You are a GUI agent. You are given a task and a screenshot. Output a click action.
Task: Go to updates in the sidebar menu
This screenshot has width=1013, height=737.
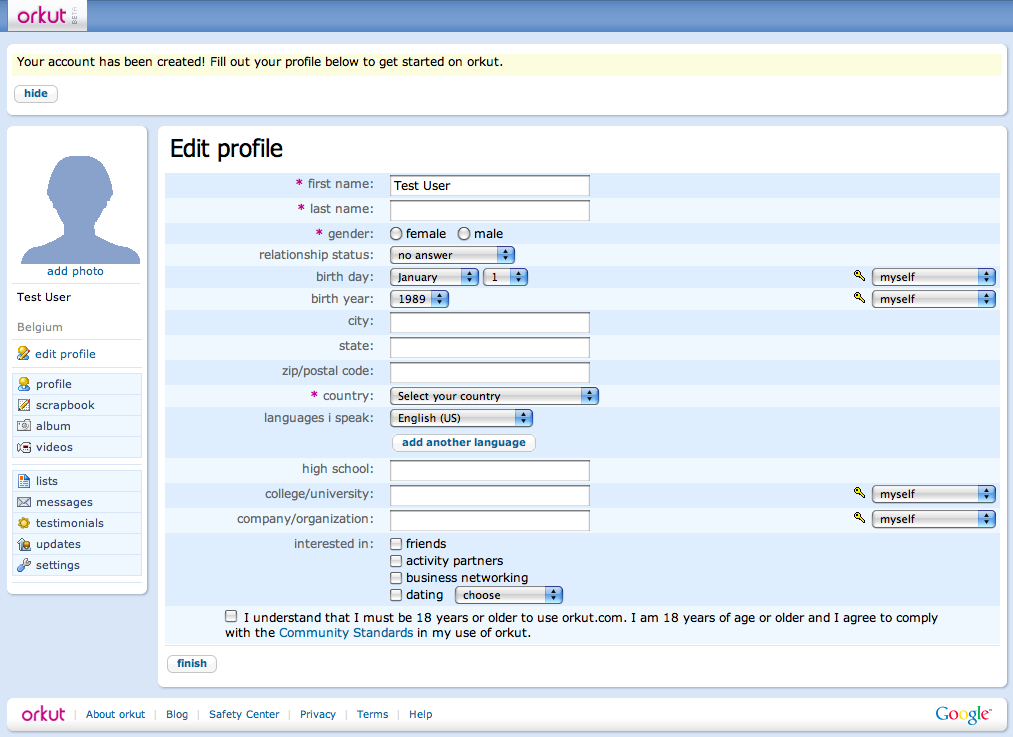58,544
